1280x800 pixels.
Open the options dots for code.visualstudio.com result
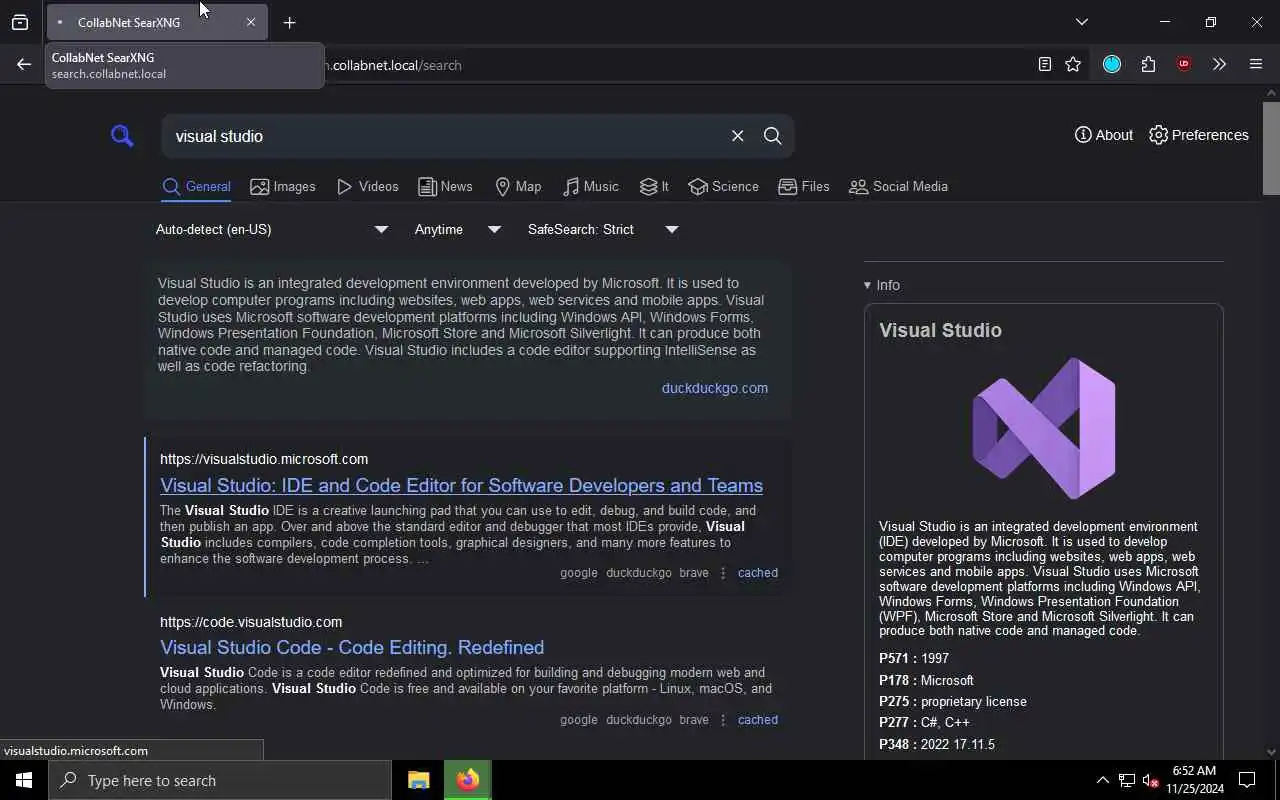[x=723, y=720]
